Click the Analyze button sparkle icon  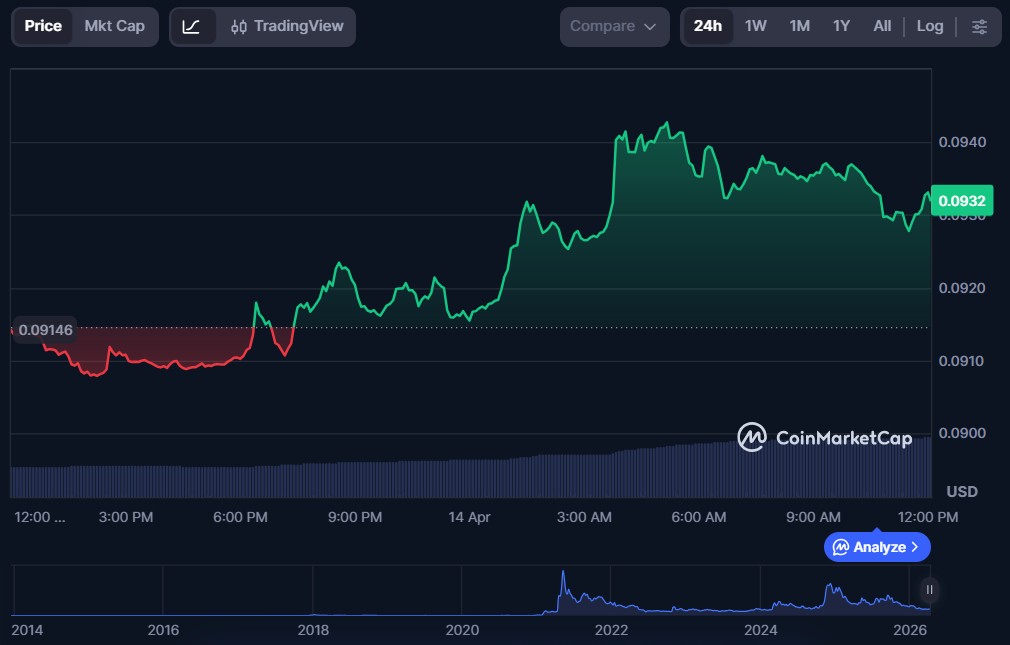841,547
